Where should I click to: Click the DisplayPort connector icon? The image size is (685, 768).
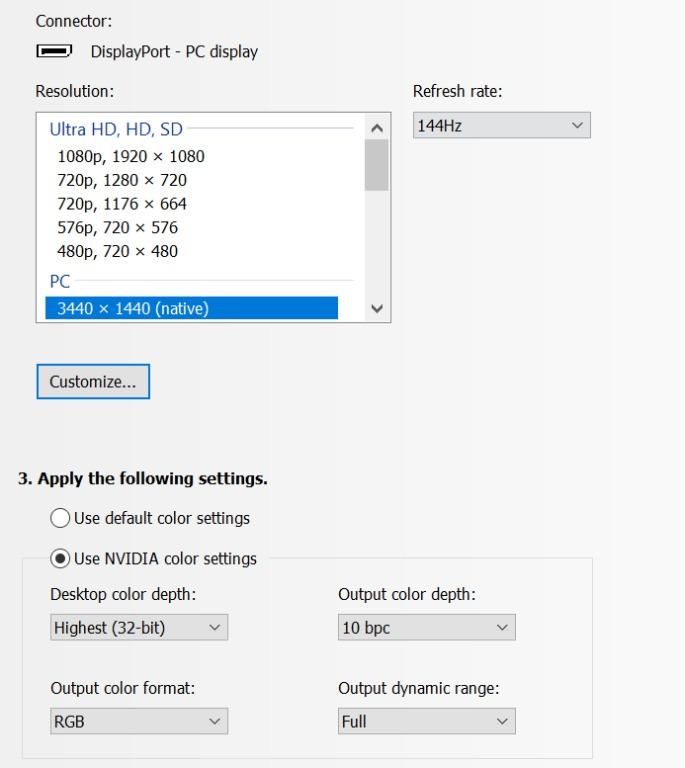(54, 50)
